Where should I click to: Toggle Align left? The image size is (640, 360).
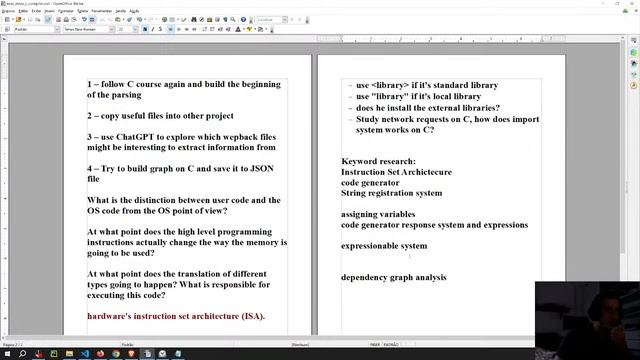(x=171, y=29)
